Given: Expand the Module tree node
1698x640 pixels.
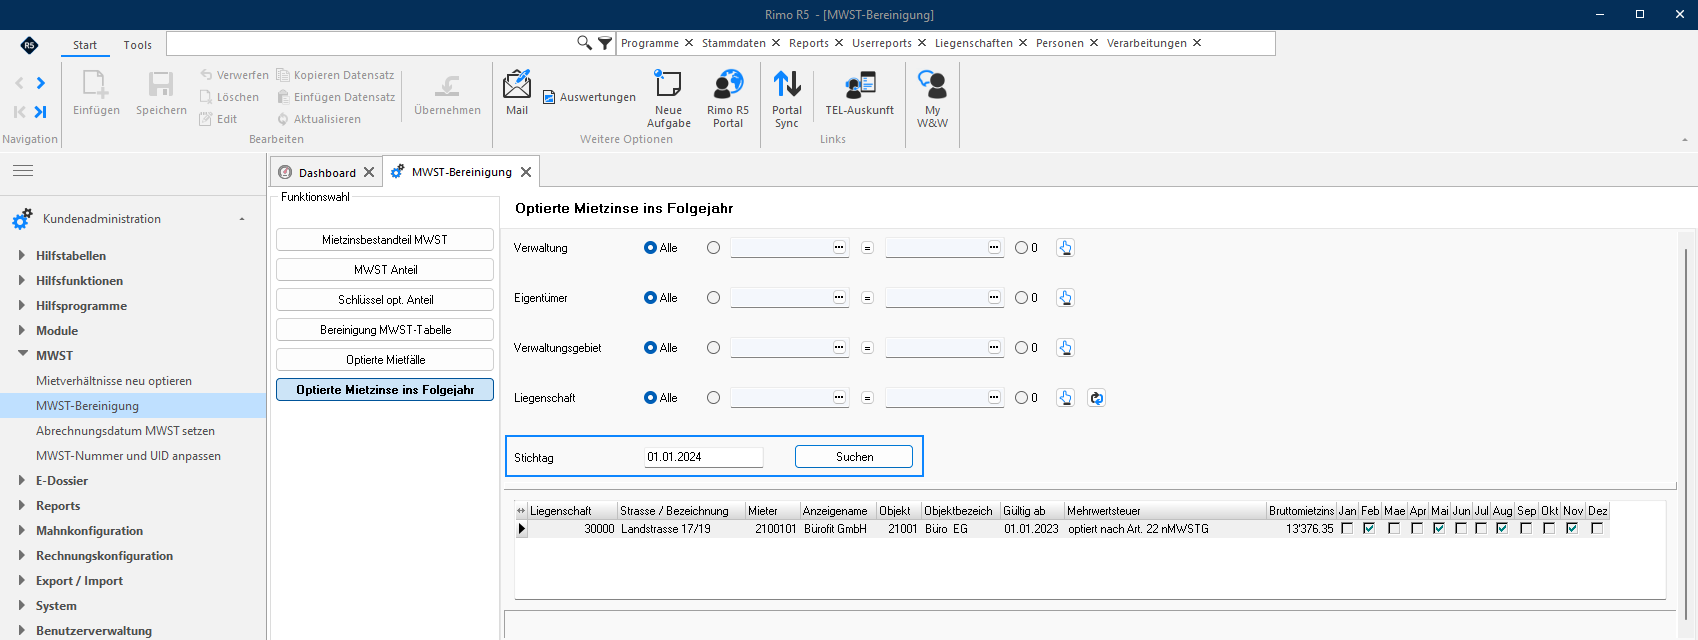Looking at the screenshot, I should pos(22,330).
